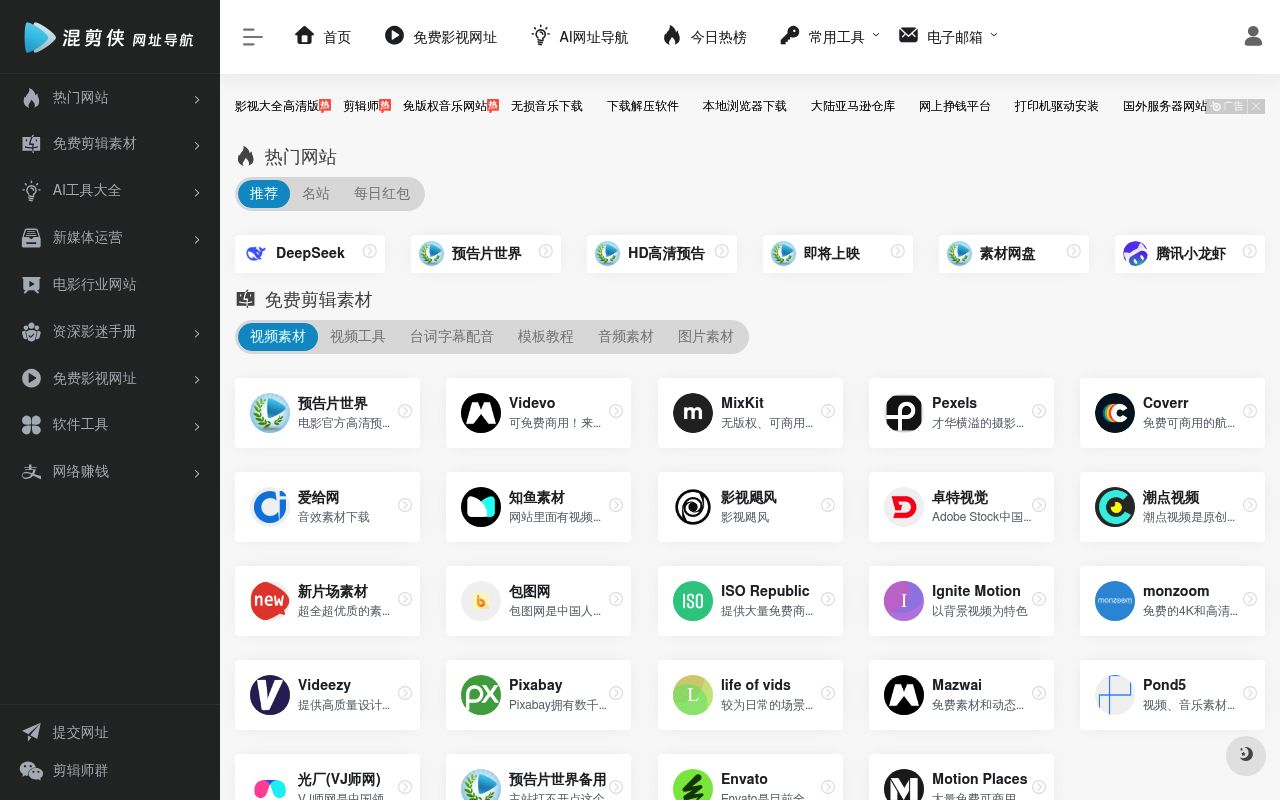Open AI网址导航 in top navigation
Screen dimensions: 1280x800
click(580, 37)
